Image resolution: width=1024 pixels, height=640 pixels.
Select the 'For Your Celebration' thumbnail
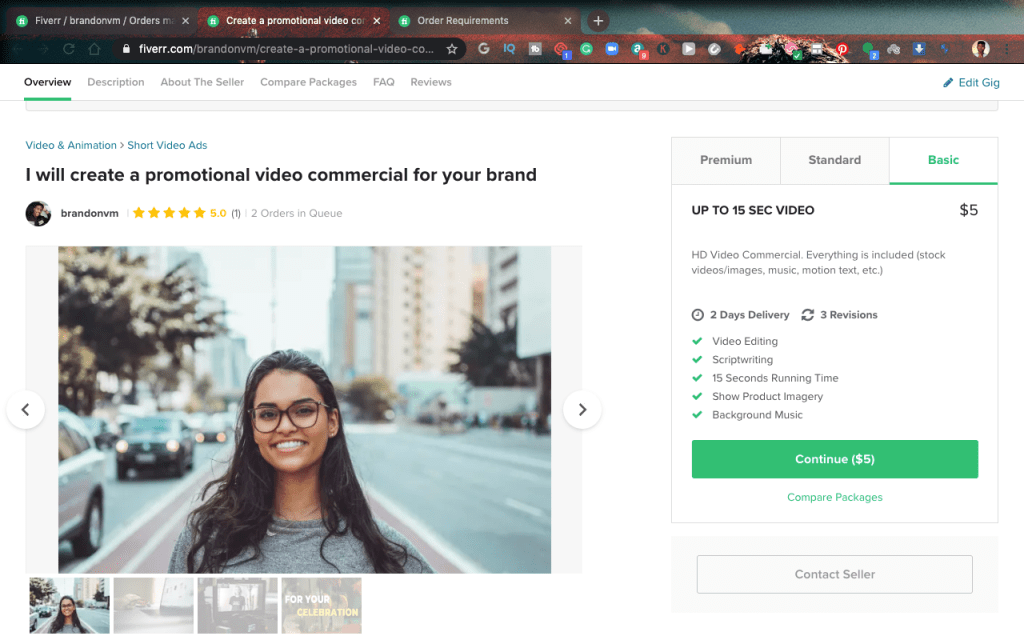click(321, 605)
